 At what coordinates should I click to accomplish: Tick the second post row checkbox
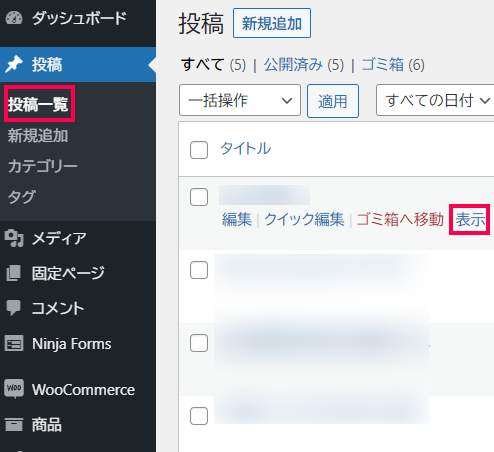pyautogui.click(x=199, y=270)
